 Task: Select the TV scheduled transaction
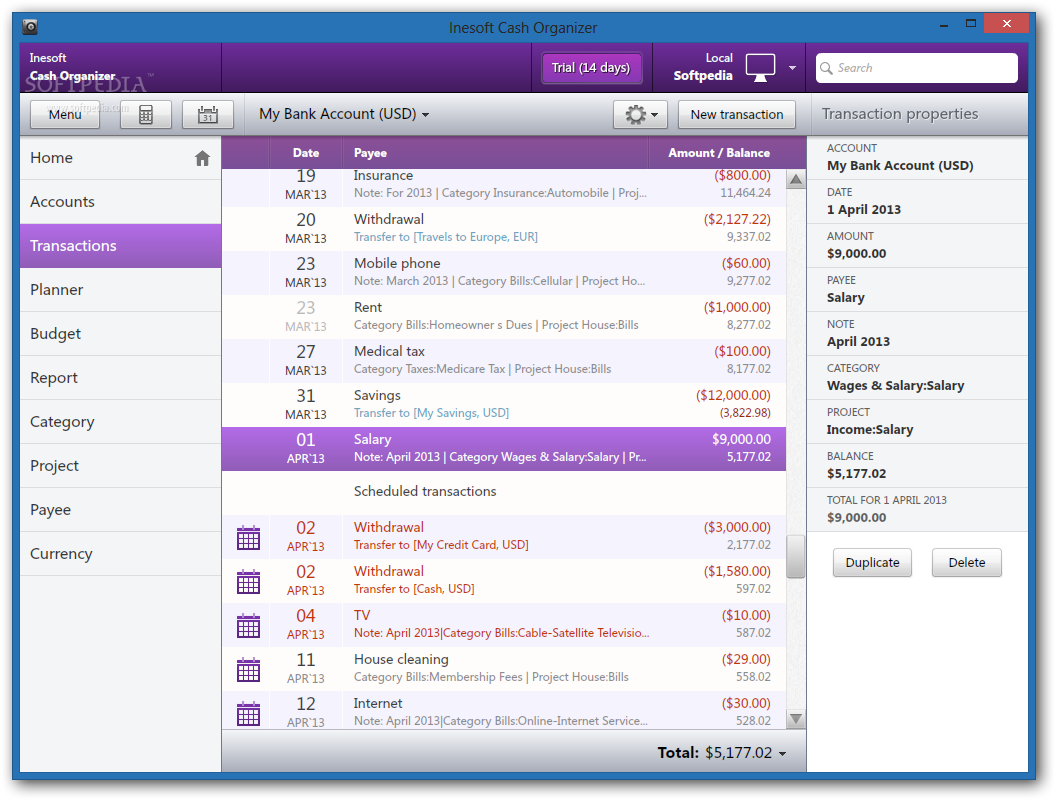[504, 625]
